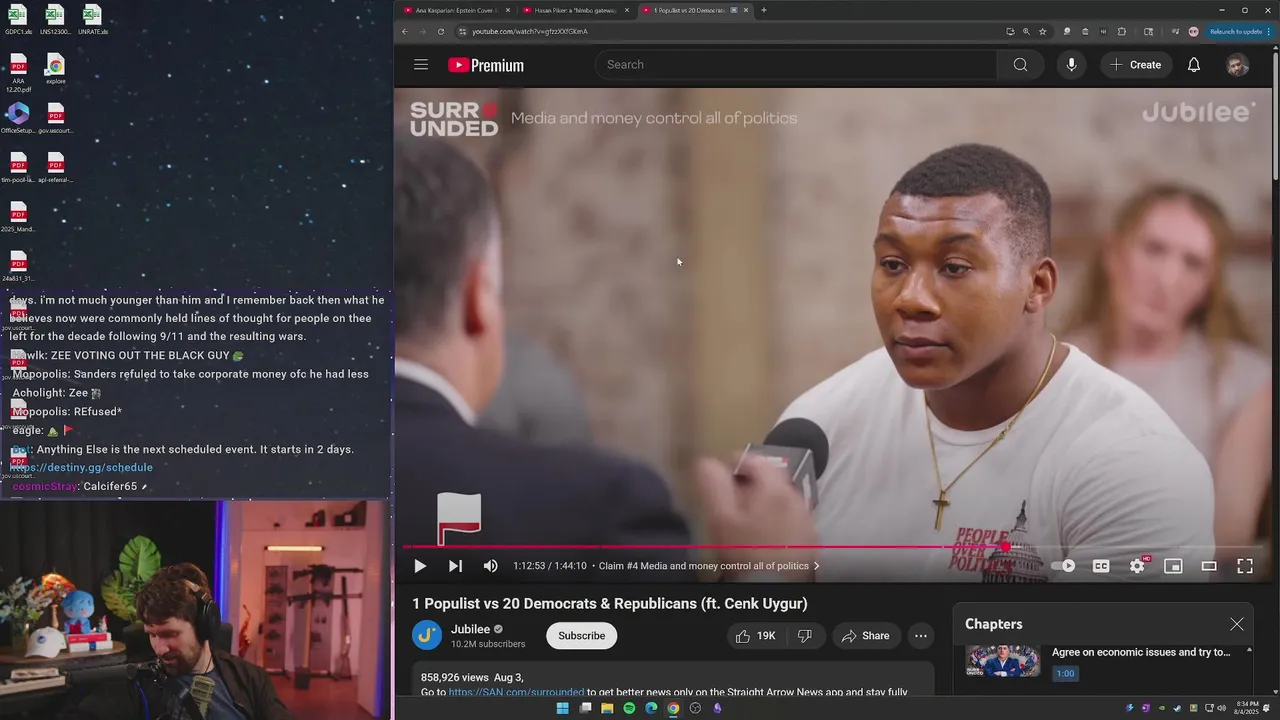
Task: Open YouTube notifications bell
Action: [x=1194, y=65]
